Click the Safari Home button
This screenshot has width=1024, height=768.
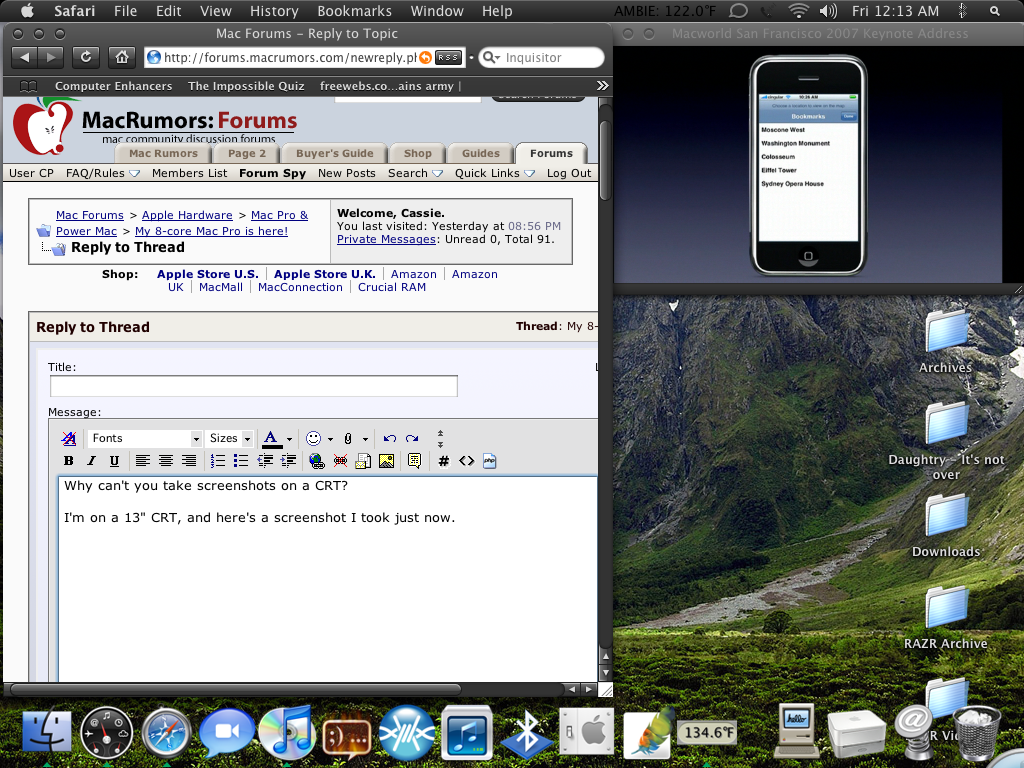[121, 57]
